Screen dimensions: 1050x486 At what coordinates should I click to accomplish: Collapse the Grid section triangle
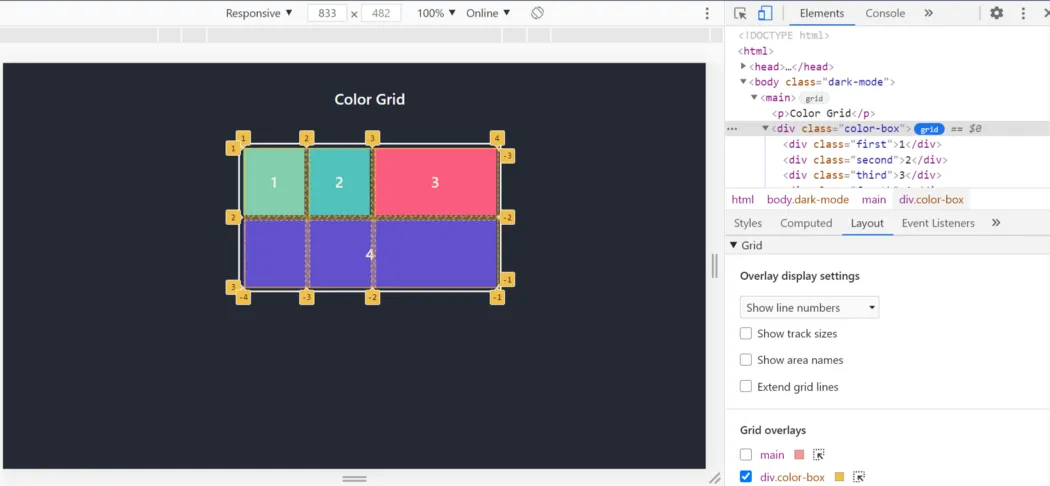[733, 245]
